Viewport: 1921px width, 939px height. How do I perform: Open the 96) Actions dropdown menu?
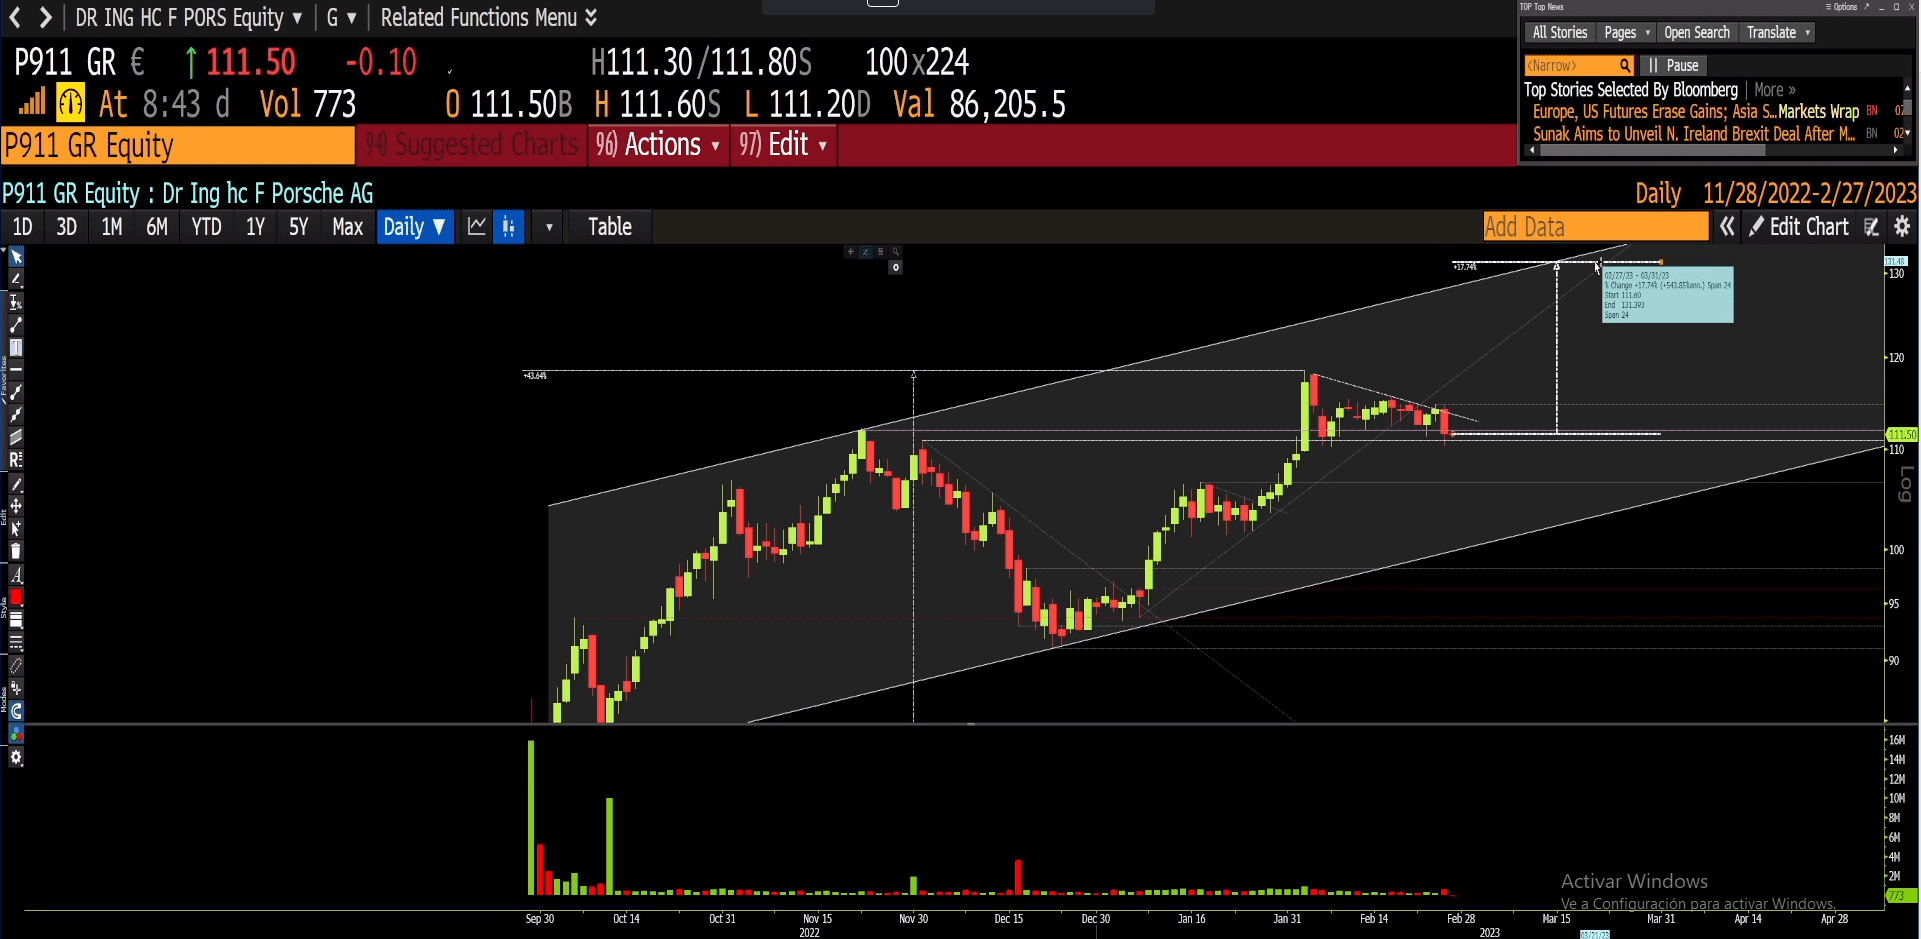coord(657,145)
